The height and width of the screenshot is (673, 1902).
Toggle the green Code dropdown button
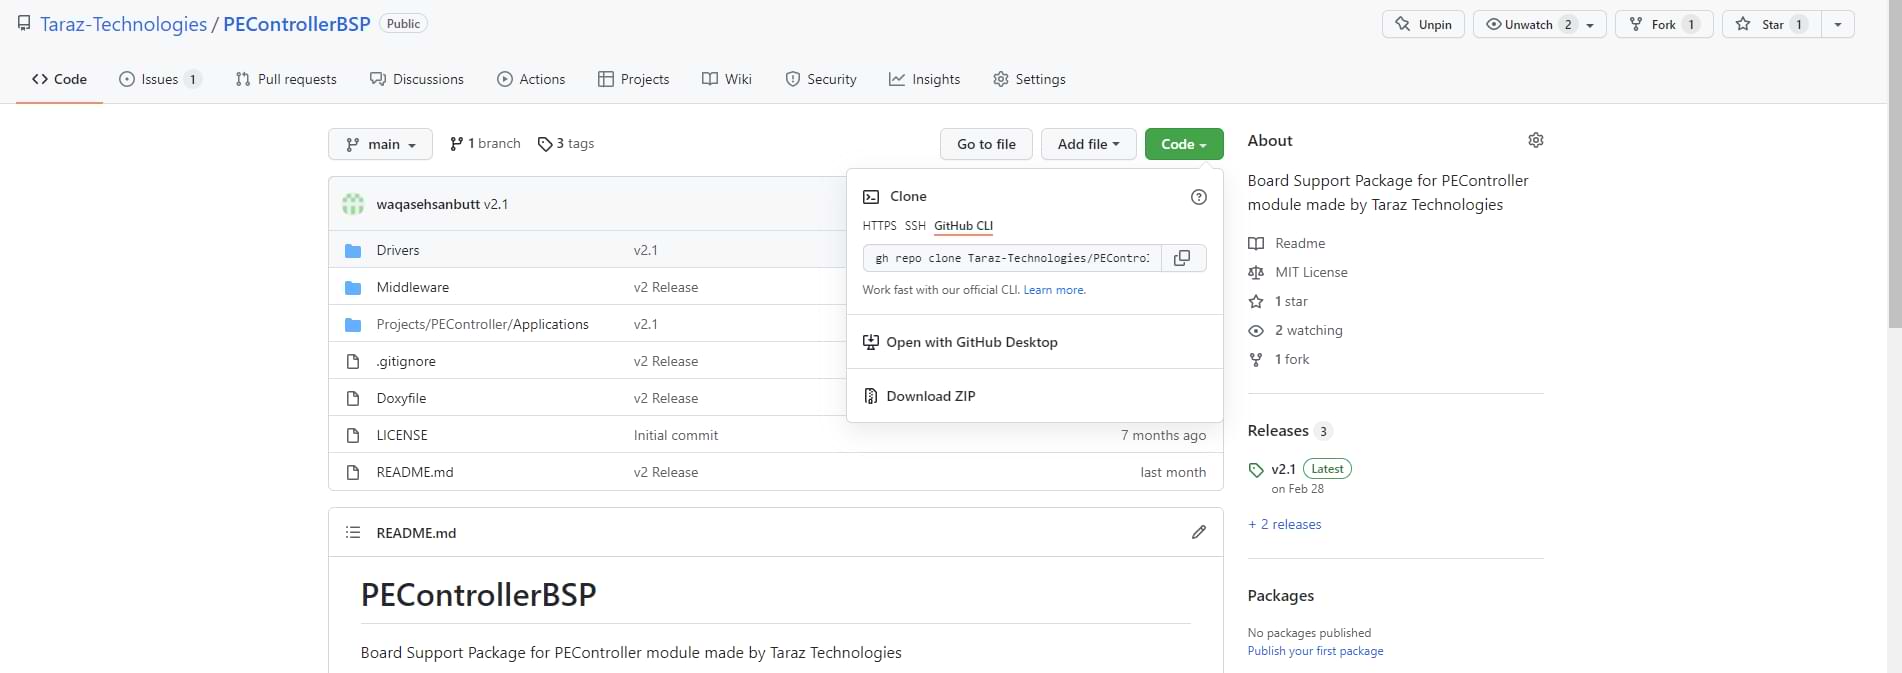(x=1184, y=144)
